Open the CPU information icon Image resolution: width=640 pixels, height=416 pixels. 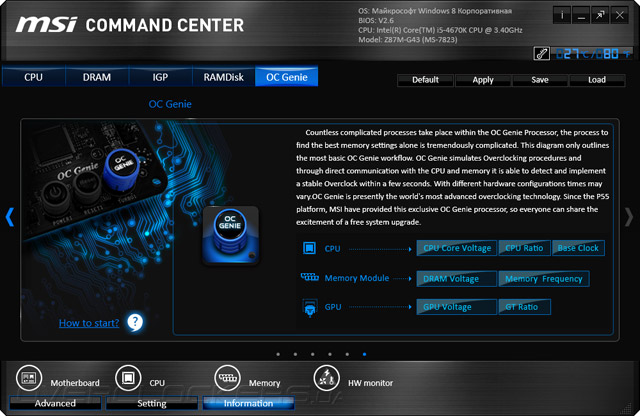point(128,378)
